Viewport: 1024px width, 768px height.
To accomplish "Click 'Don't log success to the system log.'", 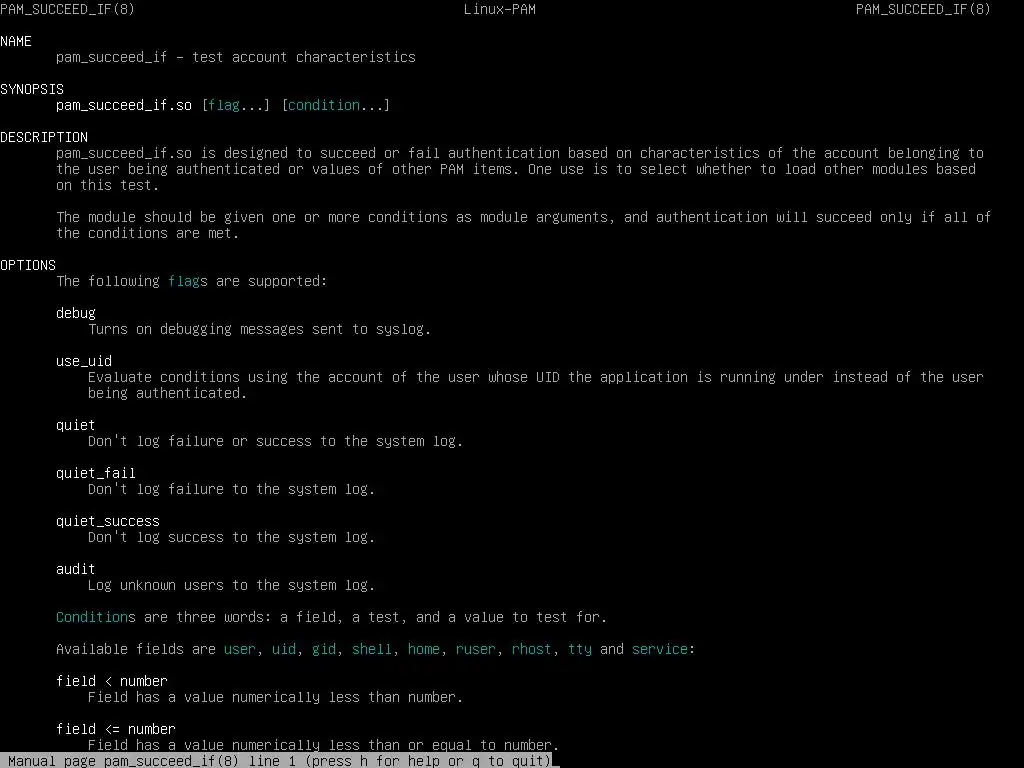I will point(232,537).
